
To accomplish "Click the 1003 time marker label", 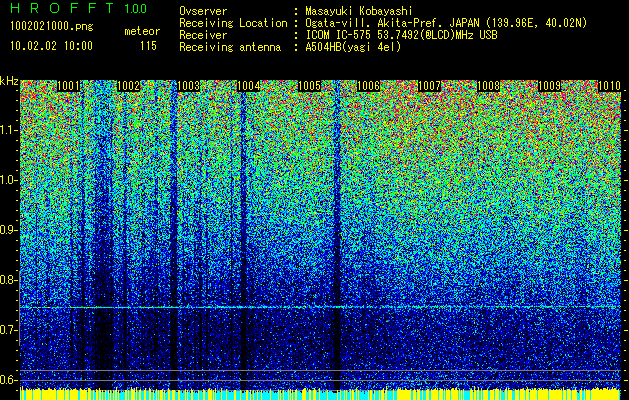I will 189,86.
